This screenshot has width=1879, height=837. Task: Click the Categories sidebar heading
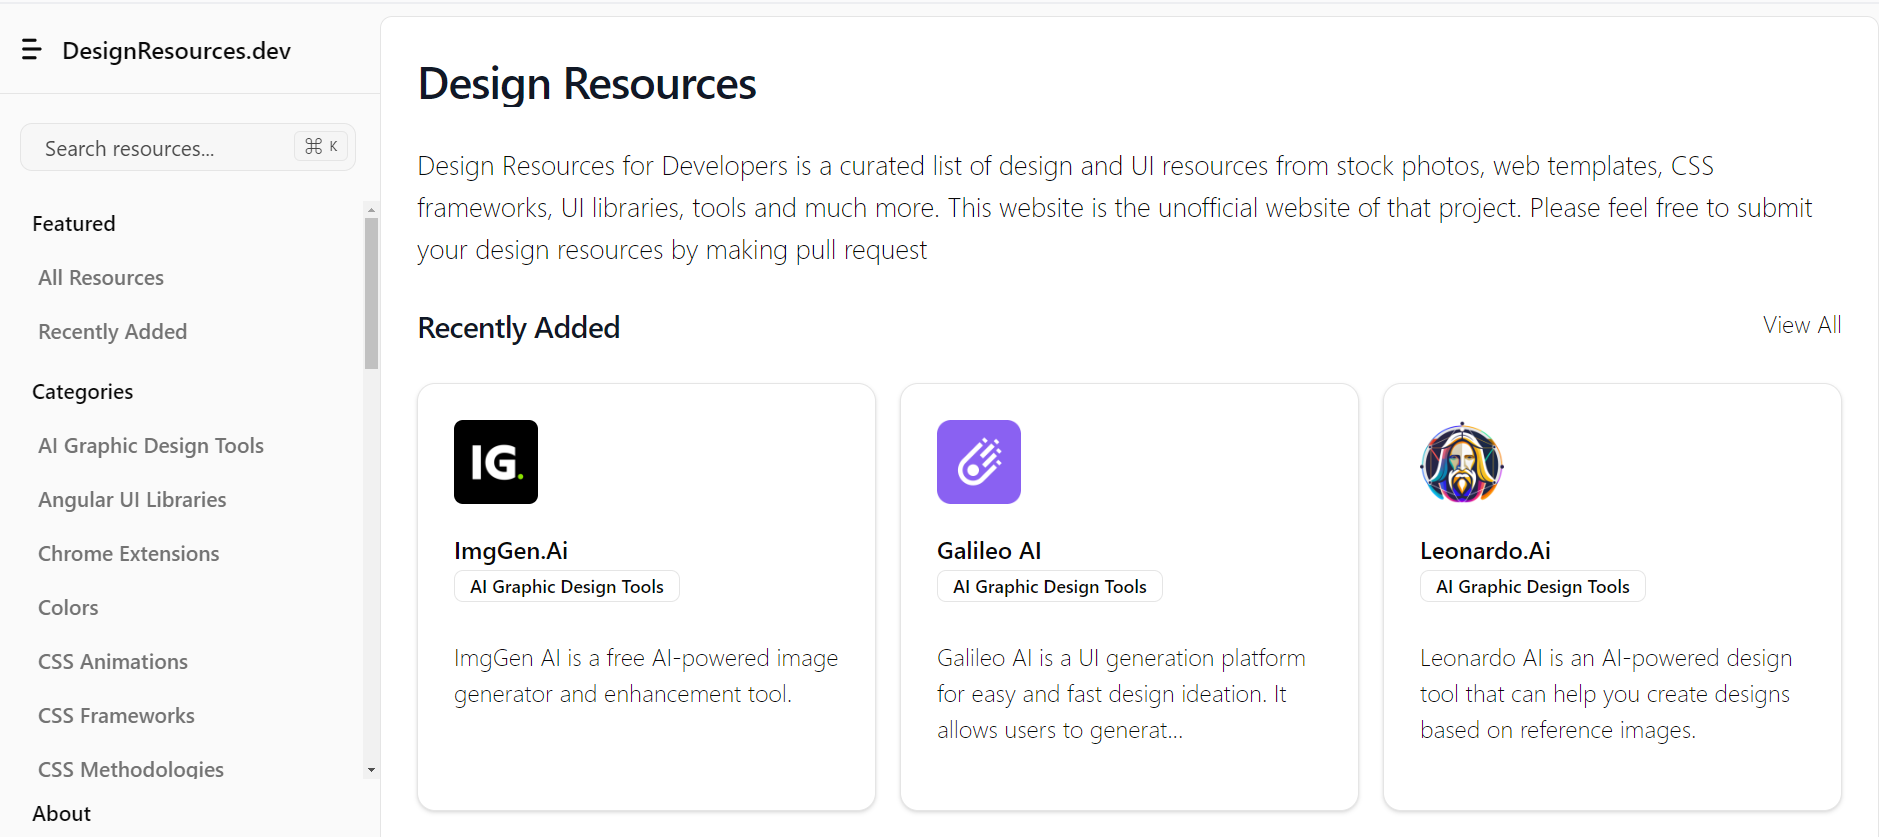pos(82,392)
